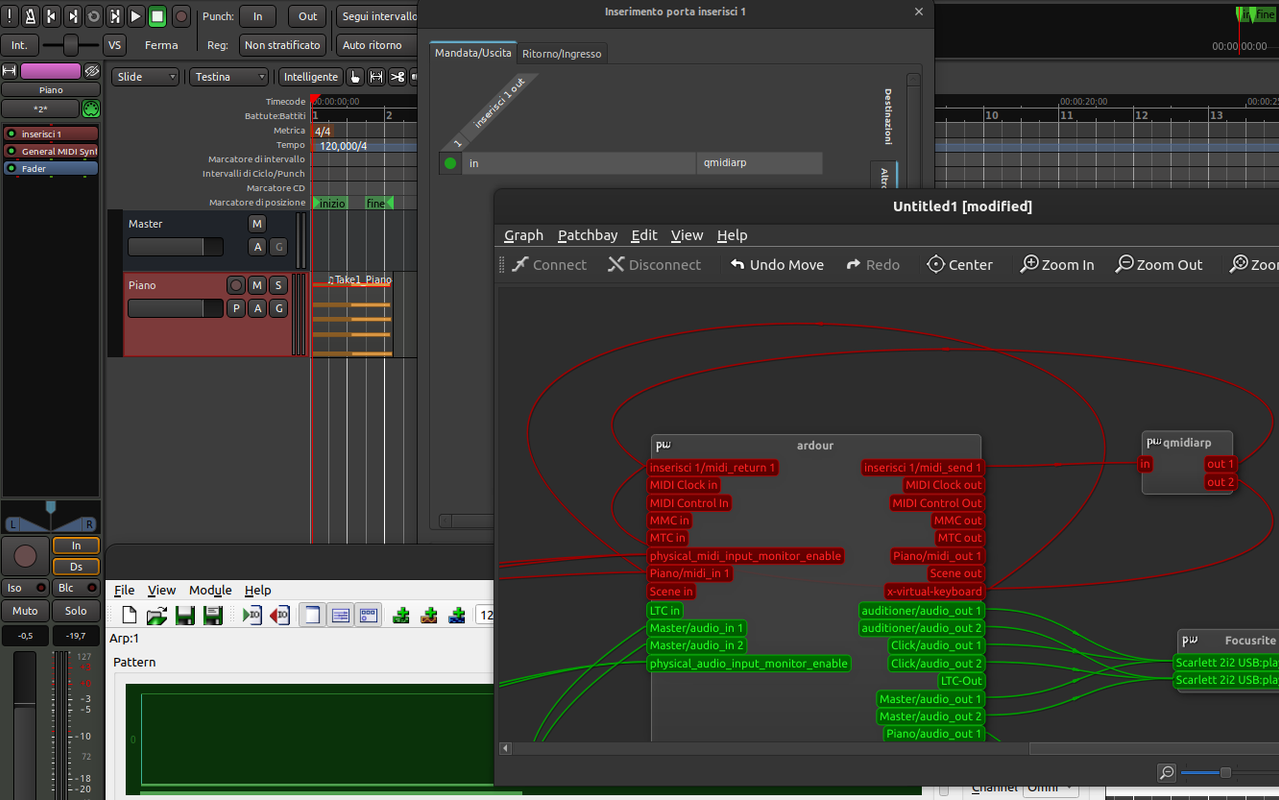Click the strip width icon beside color bar

tap(10, 71)
